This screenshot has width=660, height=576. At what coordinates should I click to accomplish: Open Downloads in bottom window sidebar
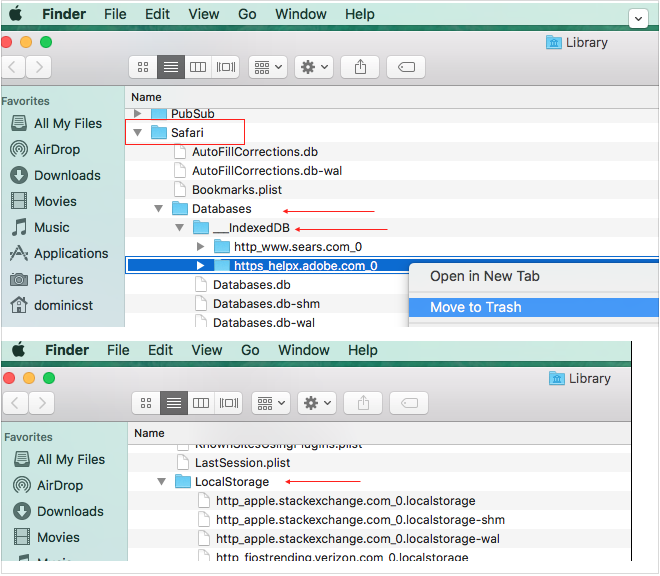tap(59, 512)
